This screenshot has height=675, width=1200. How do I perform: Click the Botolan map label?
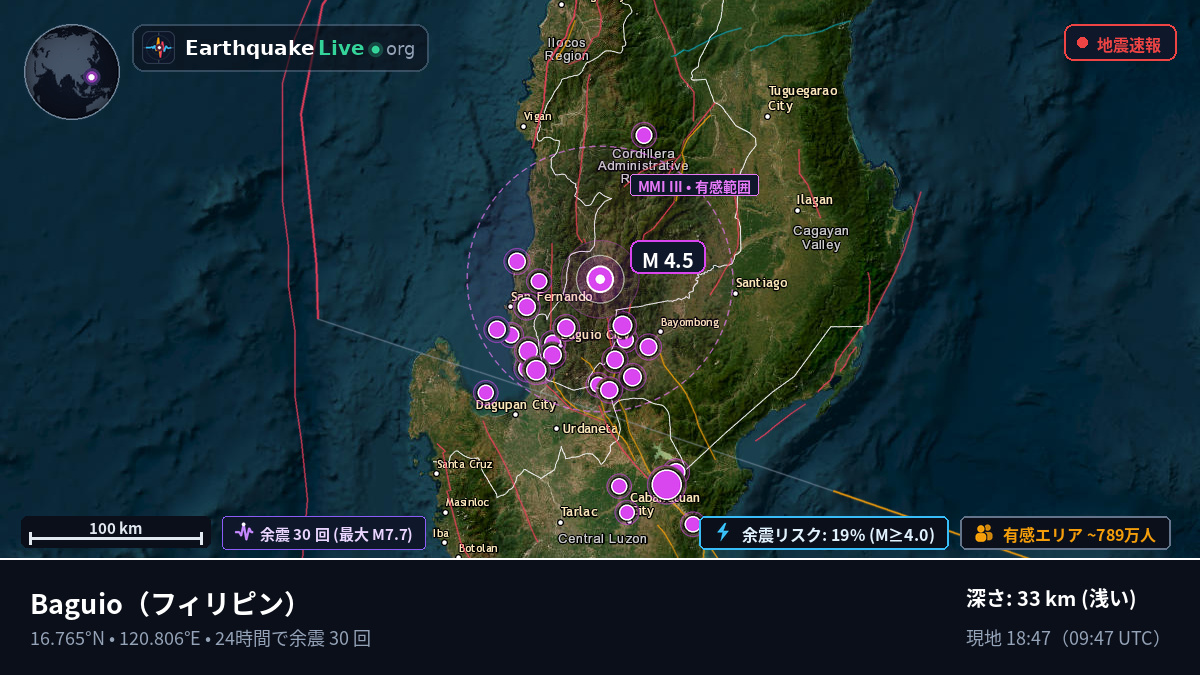[x=477, y=548]
